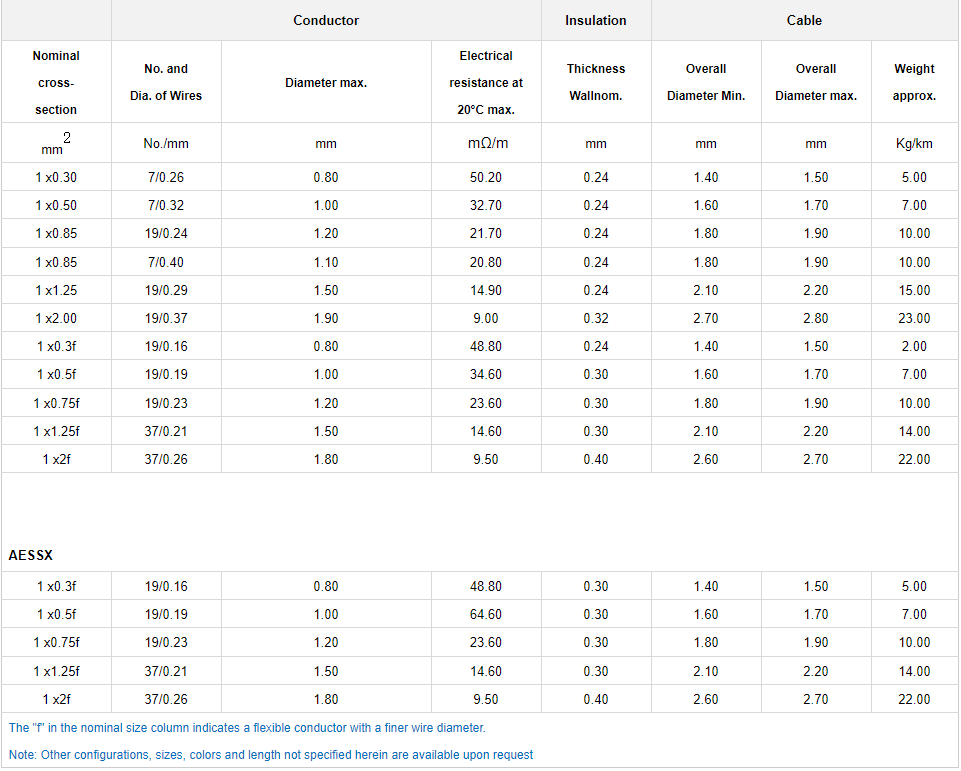Select the Kg/km unit cell
Screen dimensions: 961x771
pyautogui.click(x=914, y=143)
